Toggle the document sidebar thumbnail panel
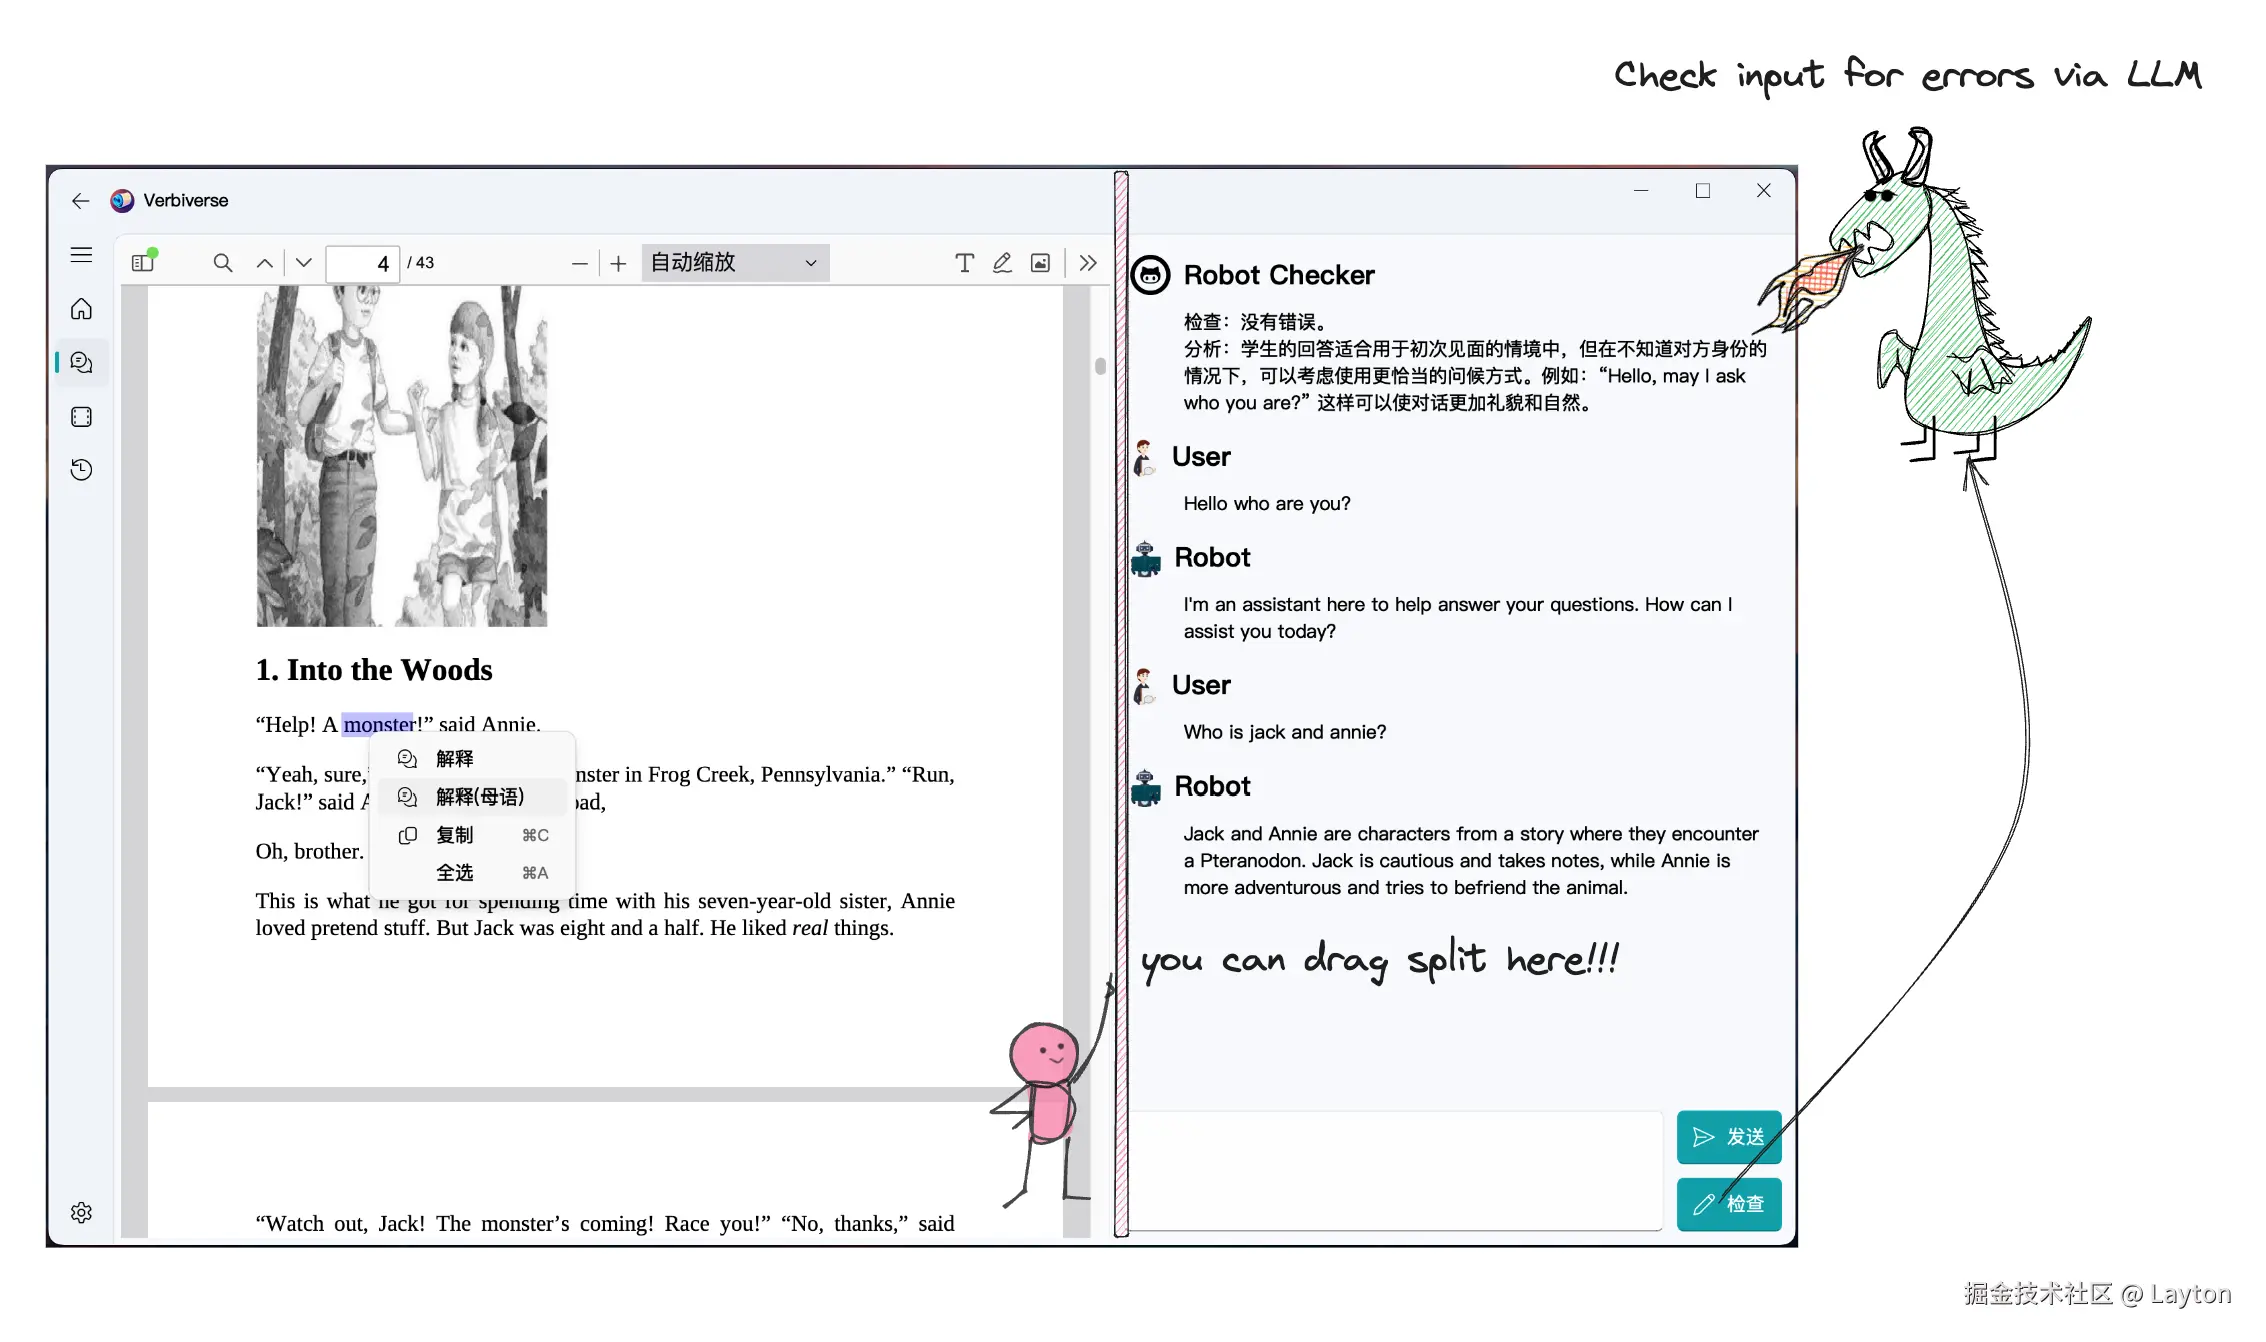The height and width of the screenshot is (1342, 2266). coord(142,261)
